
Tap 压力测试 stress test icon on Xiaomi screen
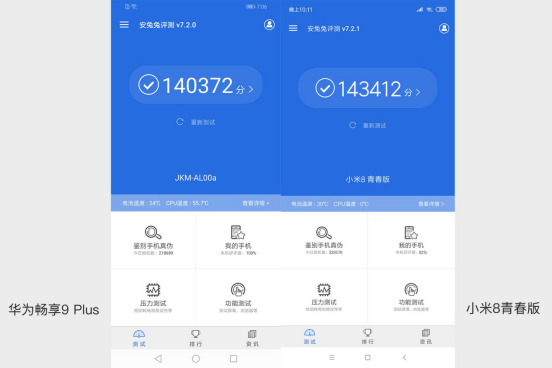coord(324,289)
